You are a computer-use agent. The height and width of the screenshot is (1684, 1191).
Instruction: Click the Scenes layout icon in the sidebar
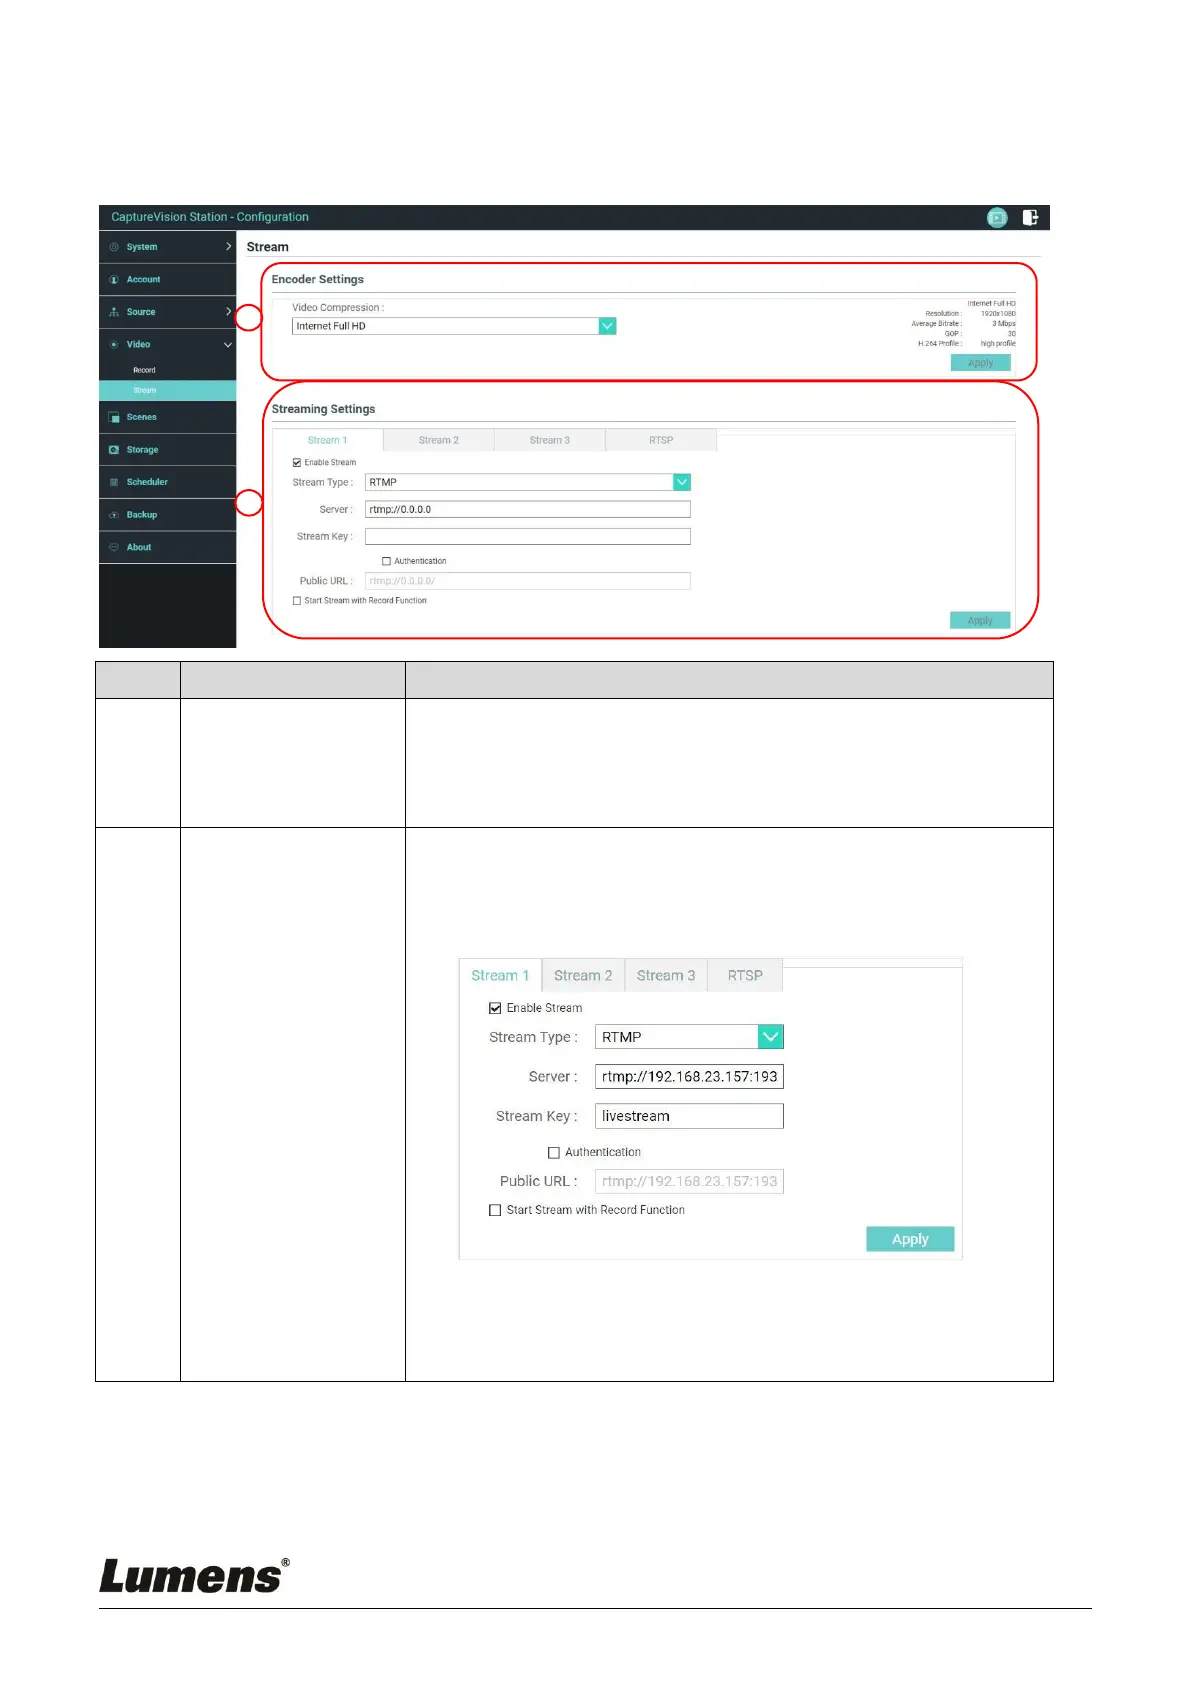click(x=114, y=417)
